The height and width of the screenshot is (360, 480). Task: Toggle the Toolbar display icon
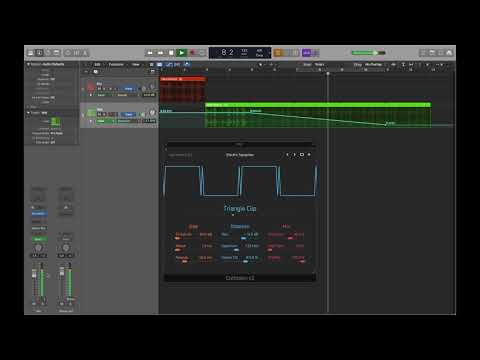tap(57, 53)
